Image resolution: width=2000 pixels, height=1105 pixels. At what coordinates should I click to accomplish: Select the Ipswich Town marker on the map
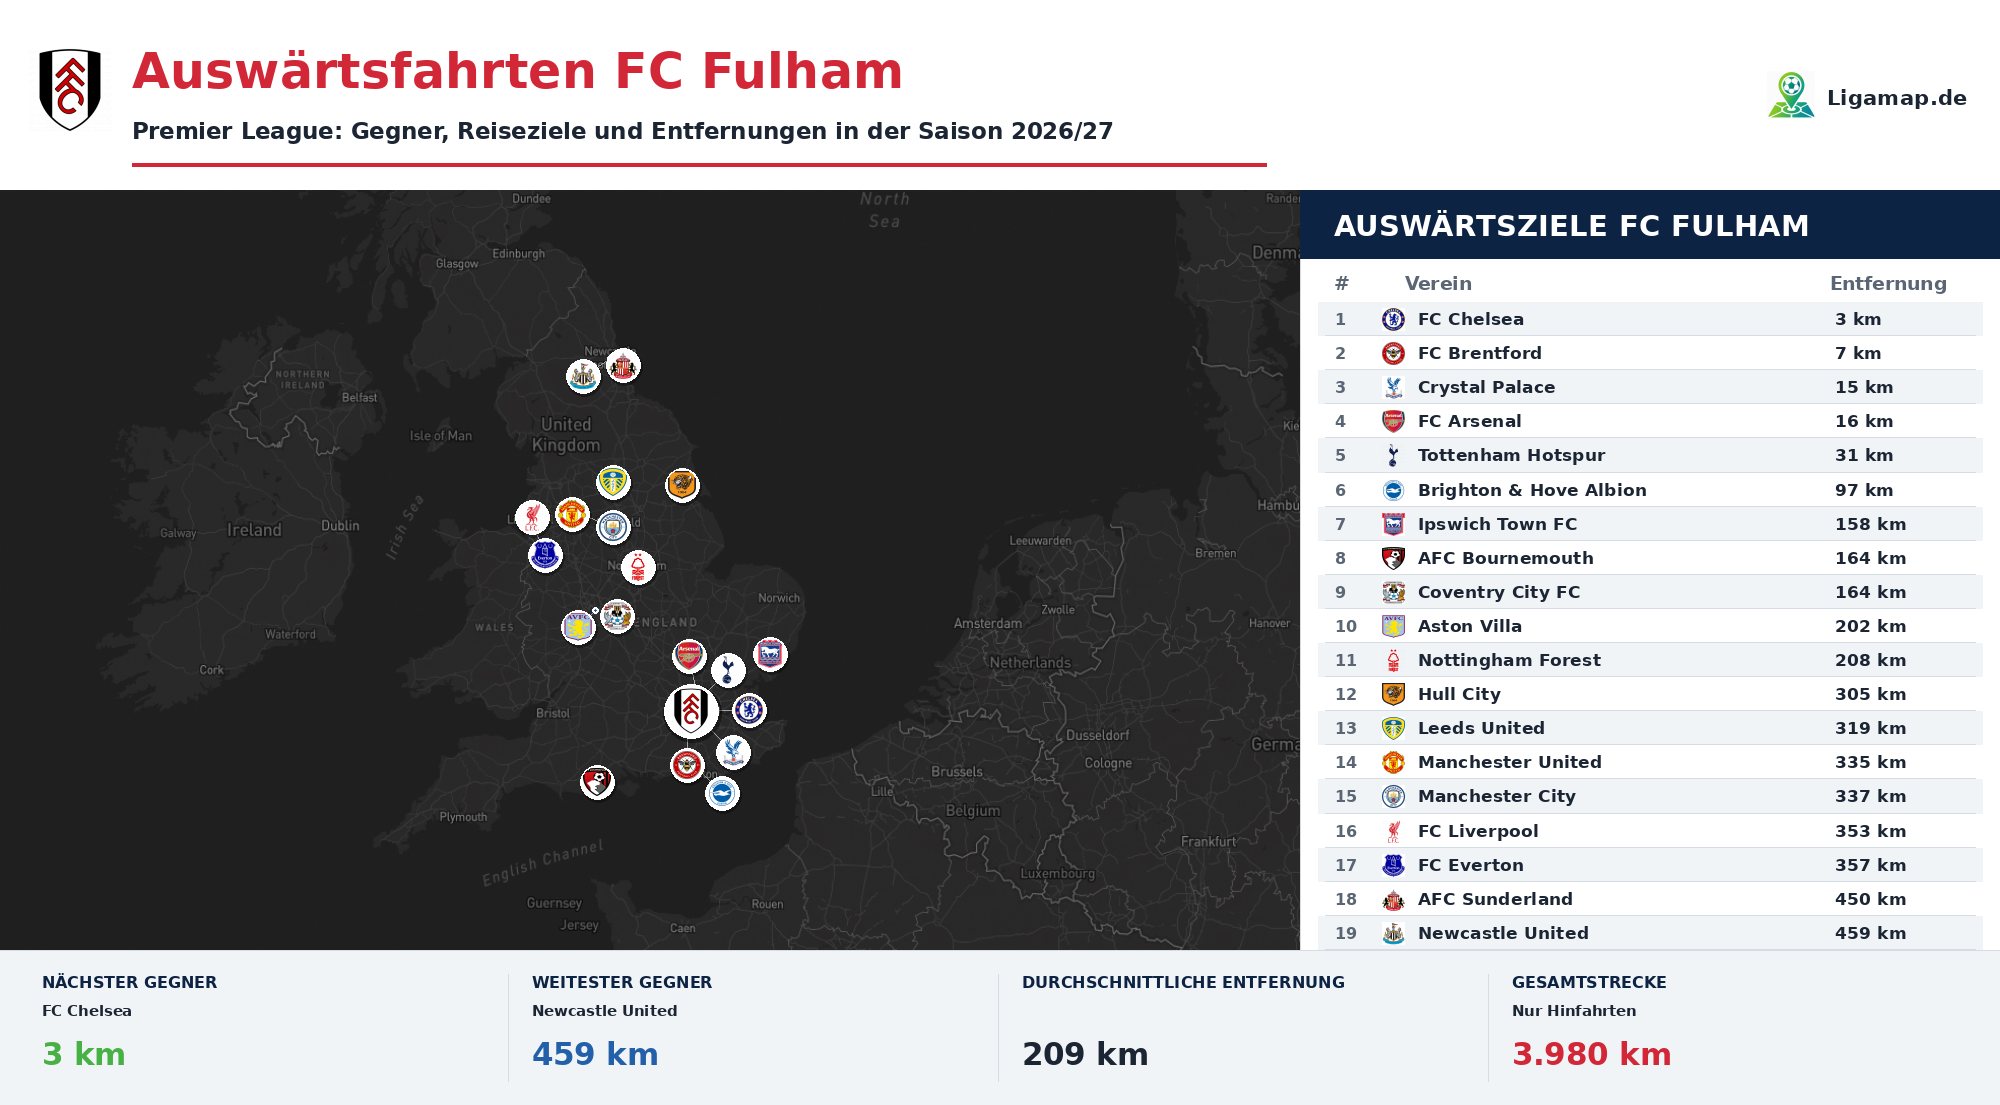tap(770, 655)
